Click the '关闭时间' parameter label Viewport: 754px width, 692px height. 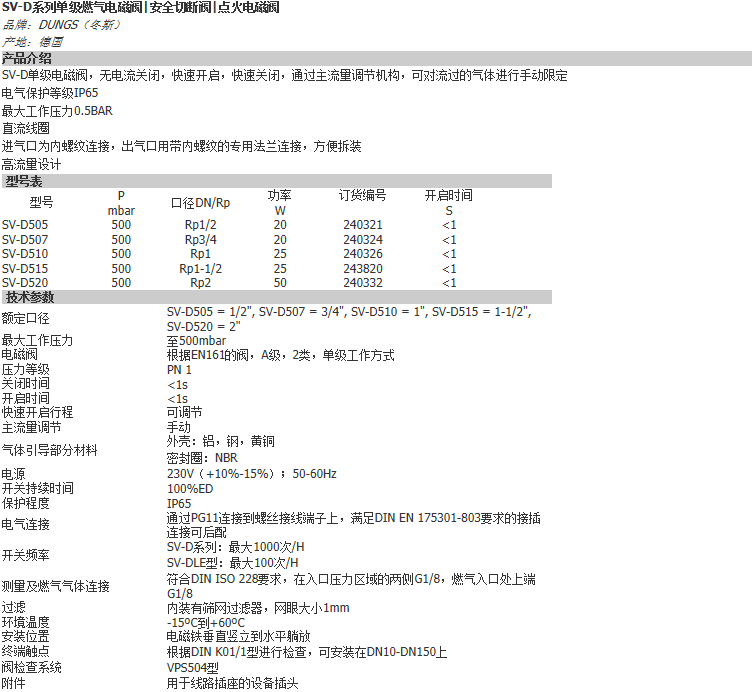pos(25,384)
